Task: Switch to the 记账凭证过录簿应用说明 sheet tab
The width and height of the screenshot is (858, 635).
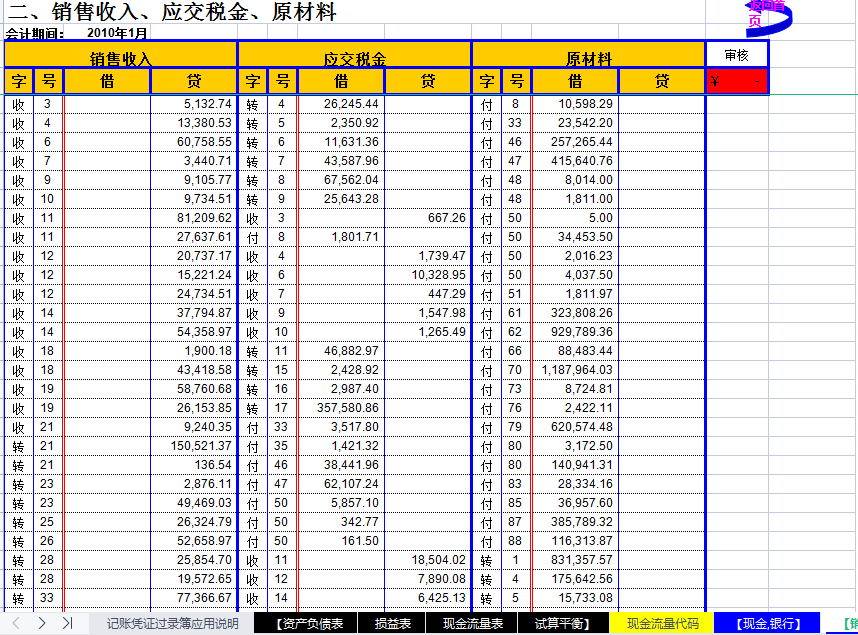Action: coord(172,622)
